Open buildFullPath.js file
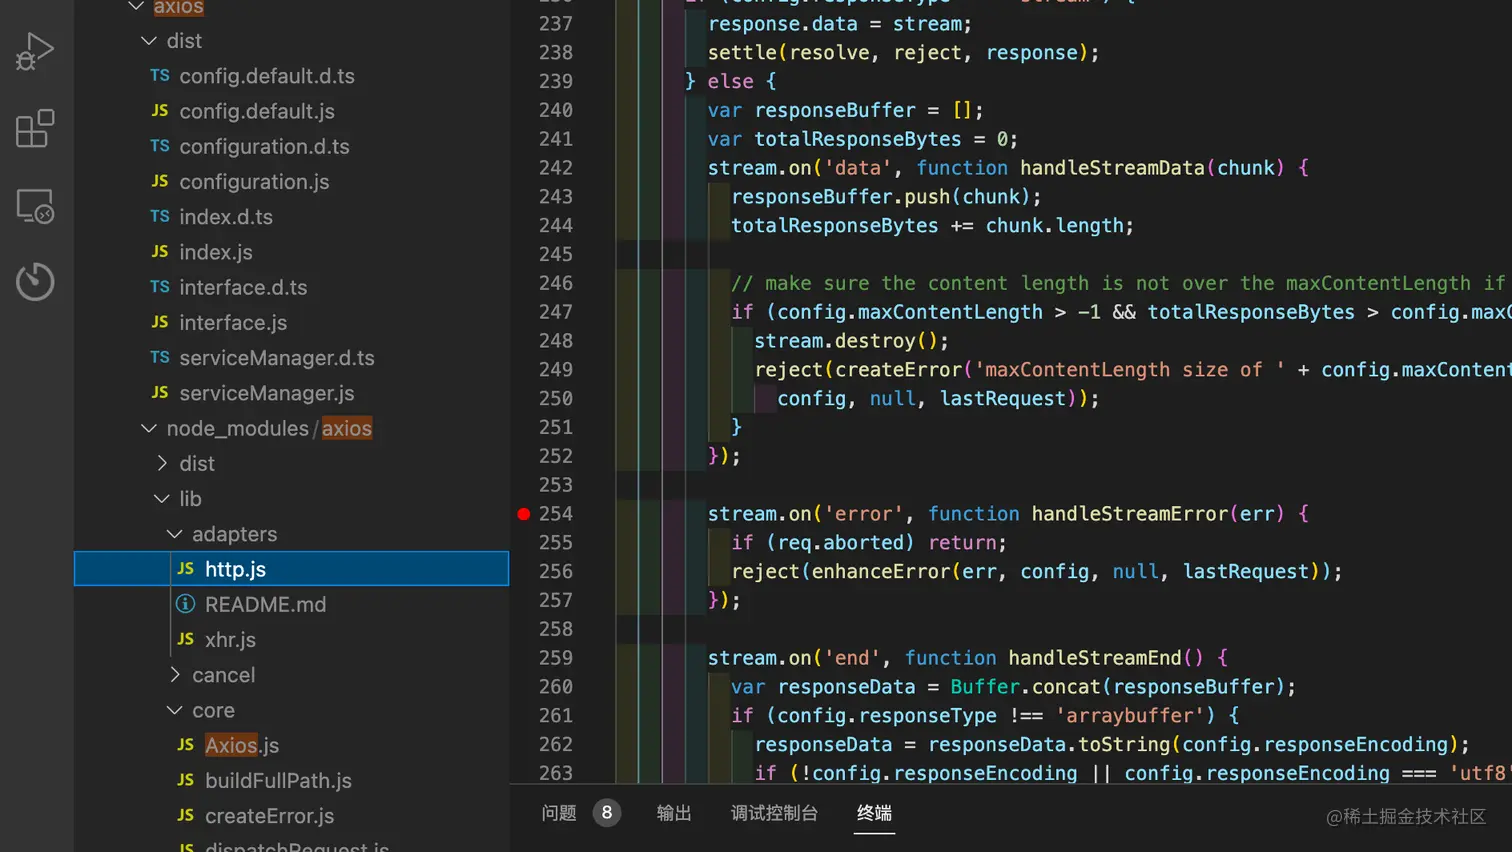The height and width of the screenshot is (852, 1512). pyautogui.click(x=278, y=780)
